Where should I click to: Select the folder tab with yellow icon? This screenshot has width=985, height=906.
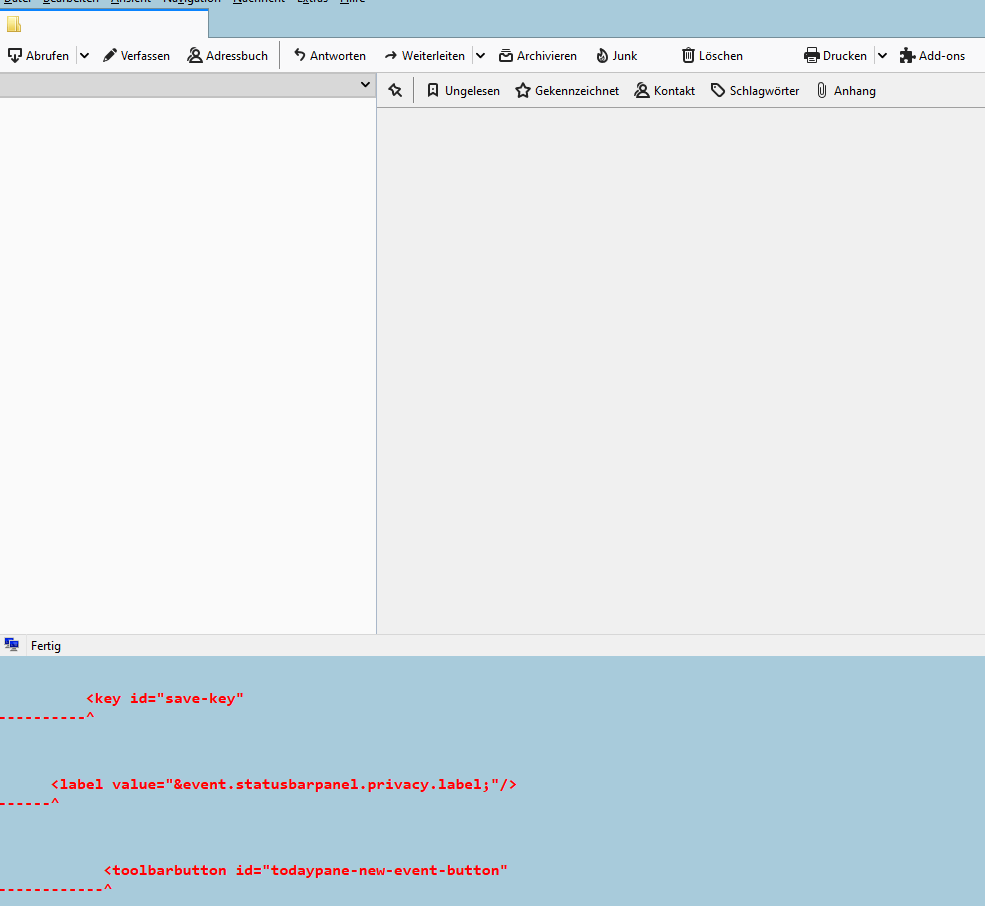click(x=14, y=25)
